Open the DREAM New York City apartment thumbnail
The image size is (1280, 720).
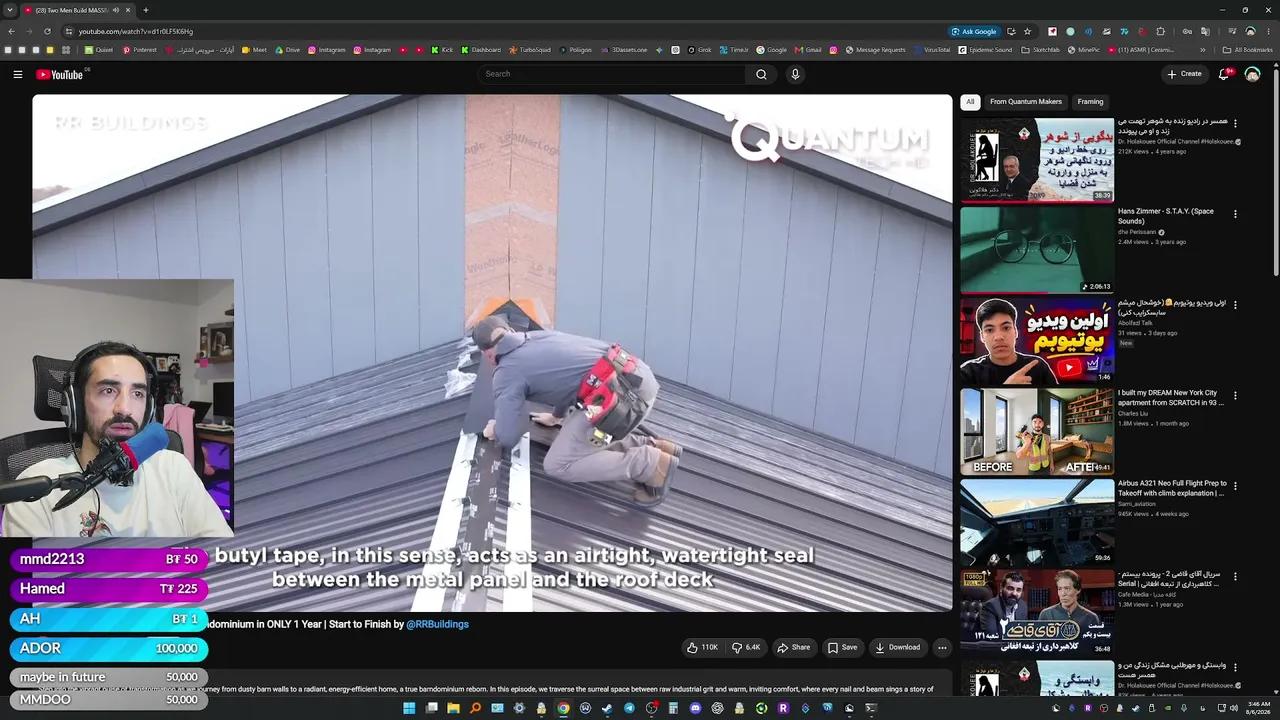click(x=1037, y=431)
